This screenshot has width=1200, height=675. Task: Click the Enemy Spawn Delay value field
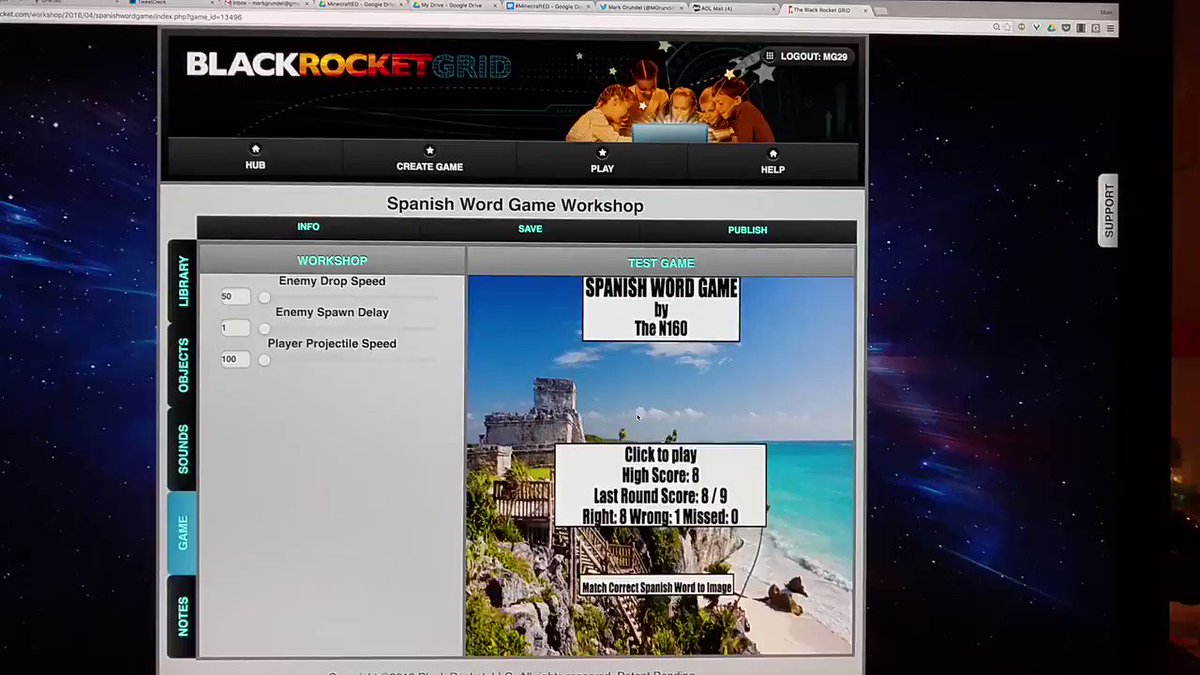(236, 328)
